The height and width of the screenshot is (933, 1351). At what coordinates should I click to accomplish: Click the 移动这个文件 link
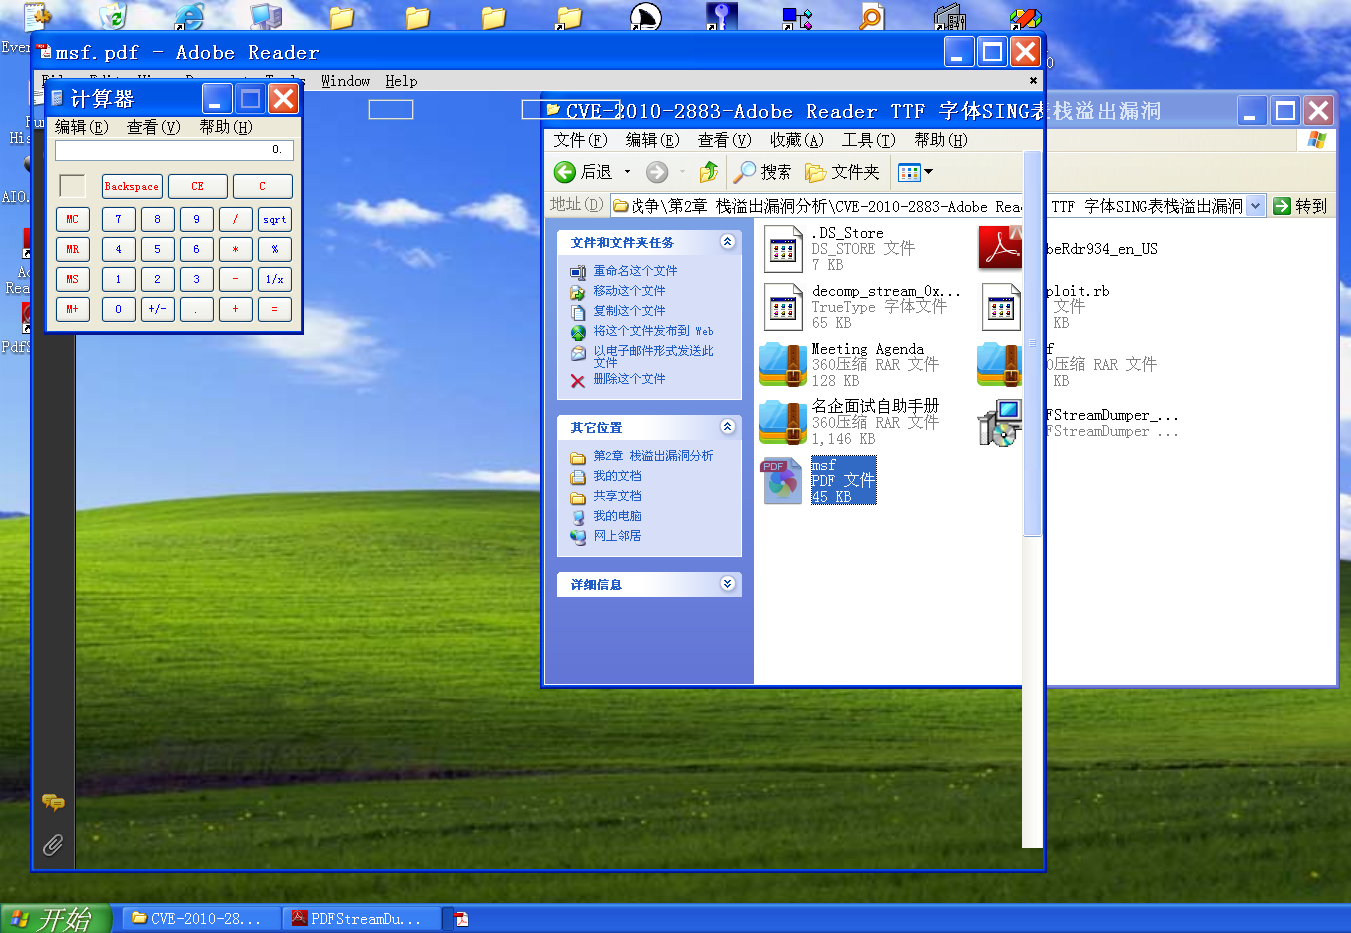coord(629,291)
